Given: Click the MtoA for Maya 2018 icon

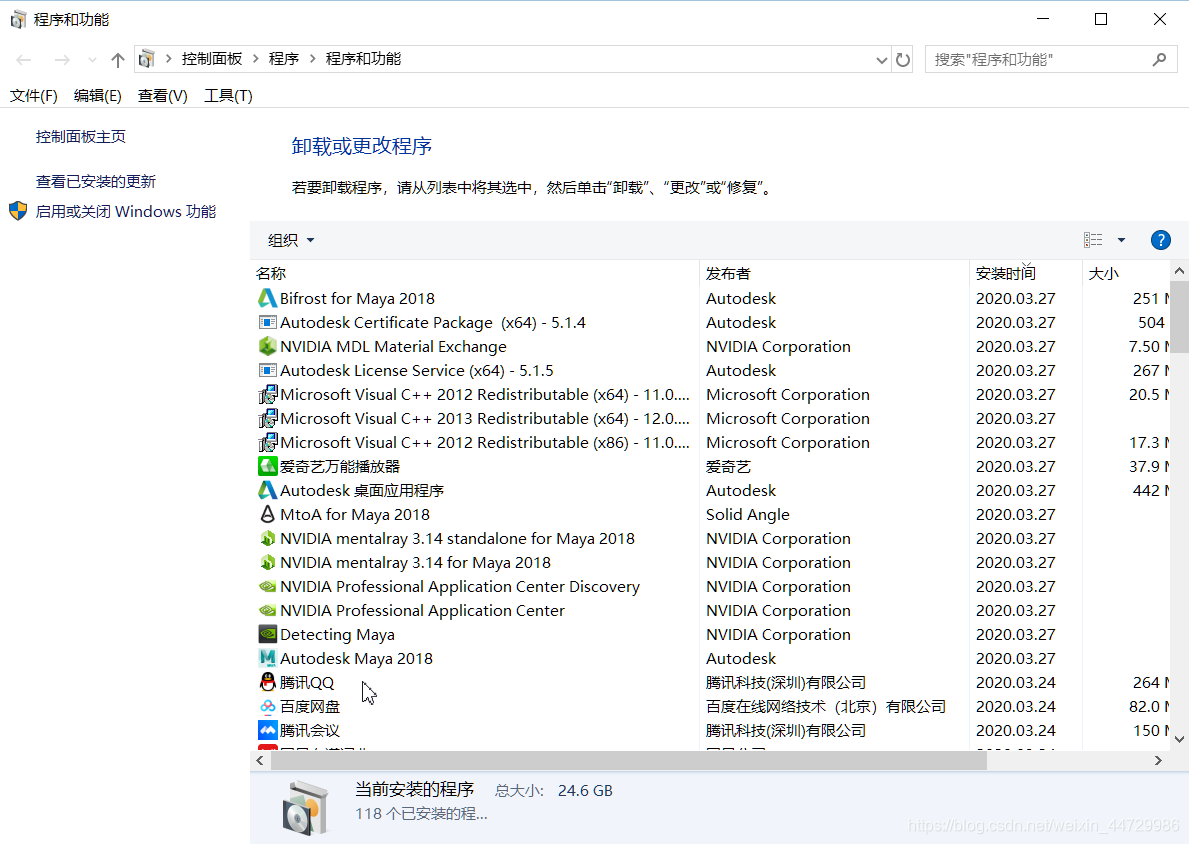Looking at the screenshot, I should point(267,514).
